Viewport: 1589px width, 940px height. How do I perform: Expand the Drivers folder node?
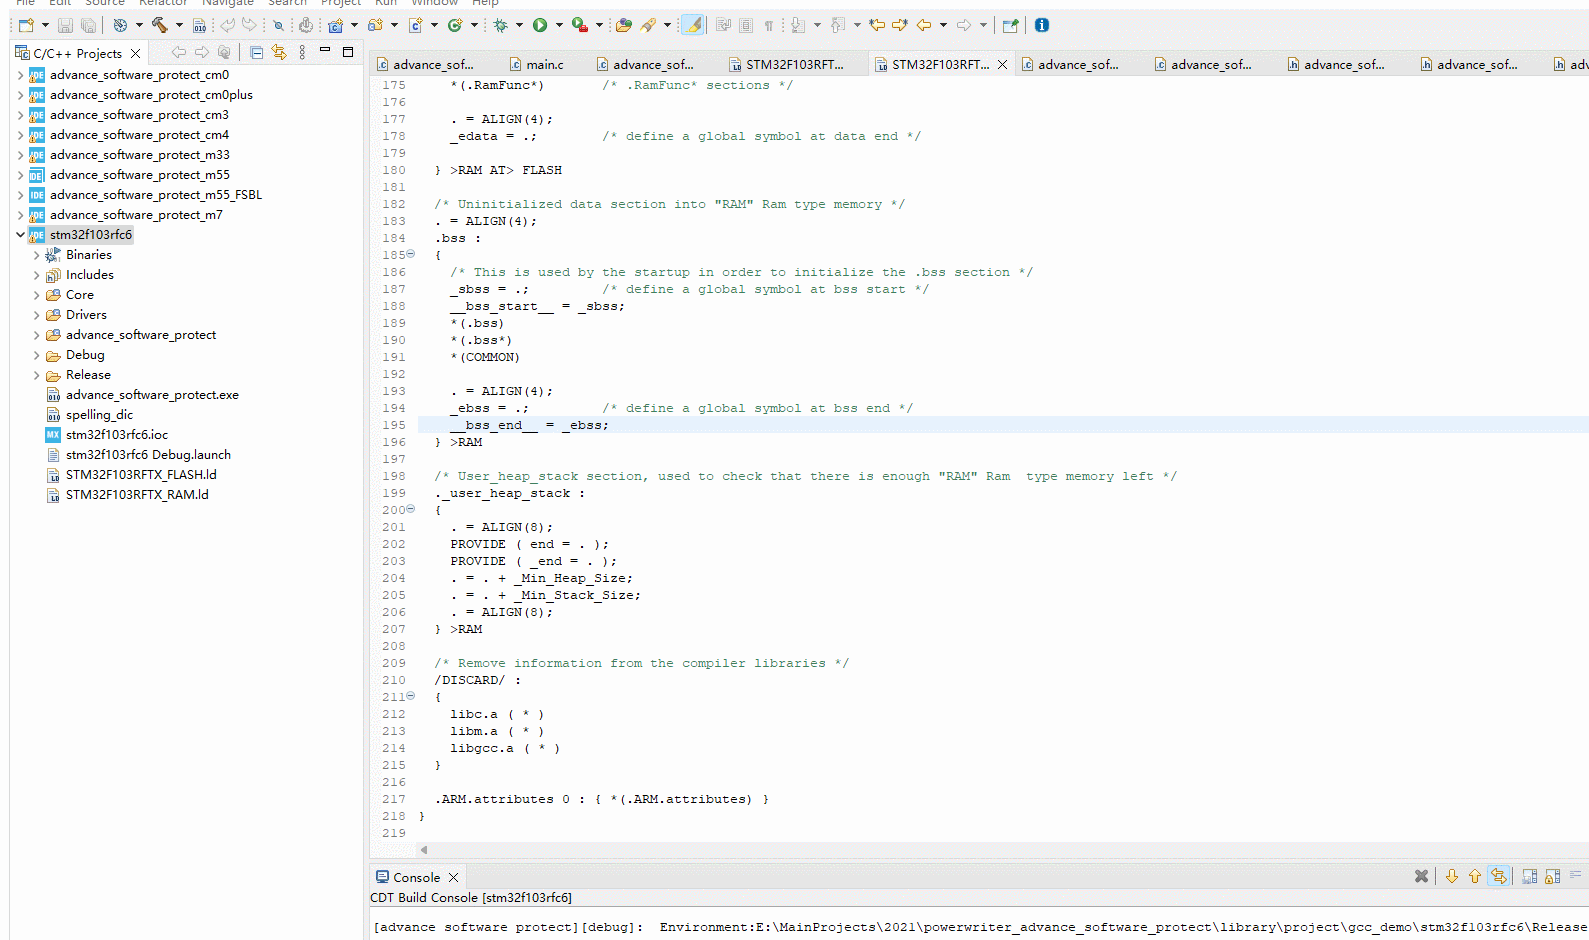pos(37,315)
